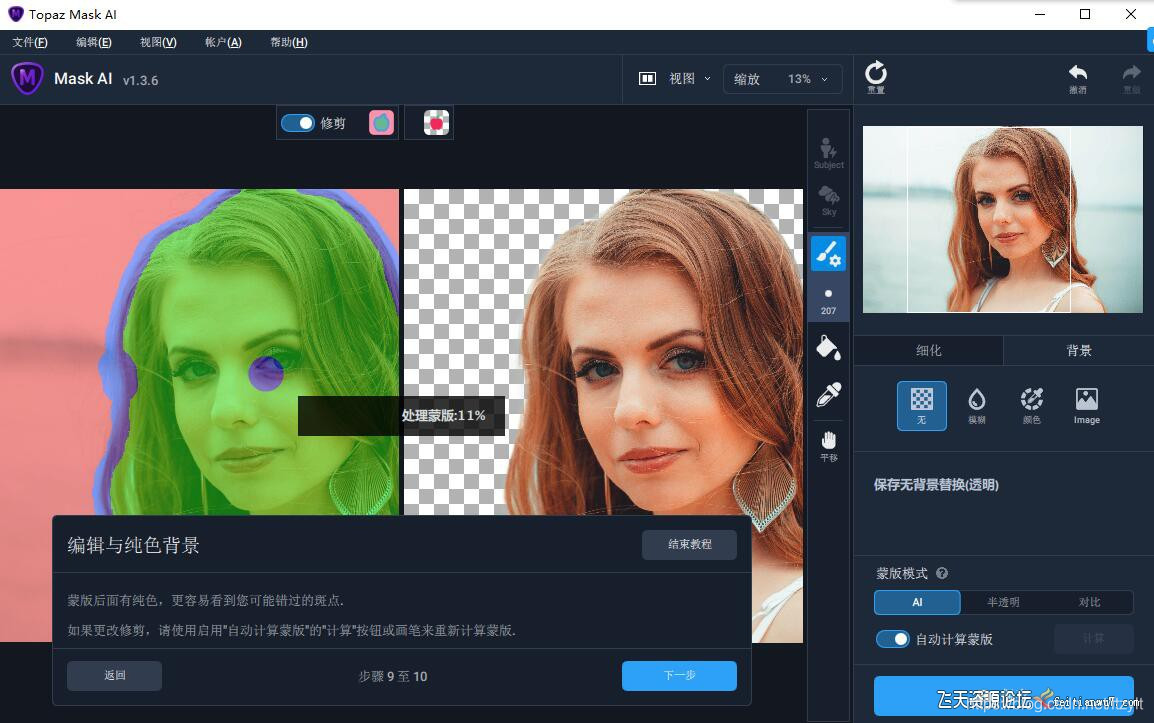Image resolution: width=1154 pixels, height=723 pixels.
Task: Open the 文件 menu
Action: point(30,42)
